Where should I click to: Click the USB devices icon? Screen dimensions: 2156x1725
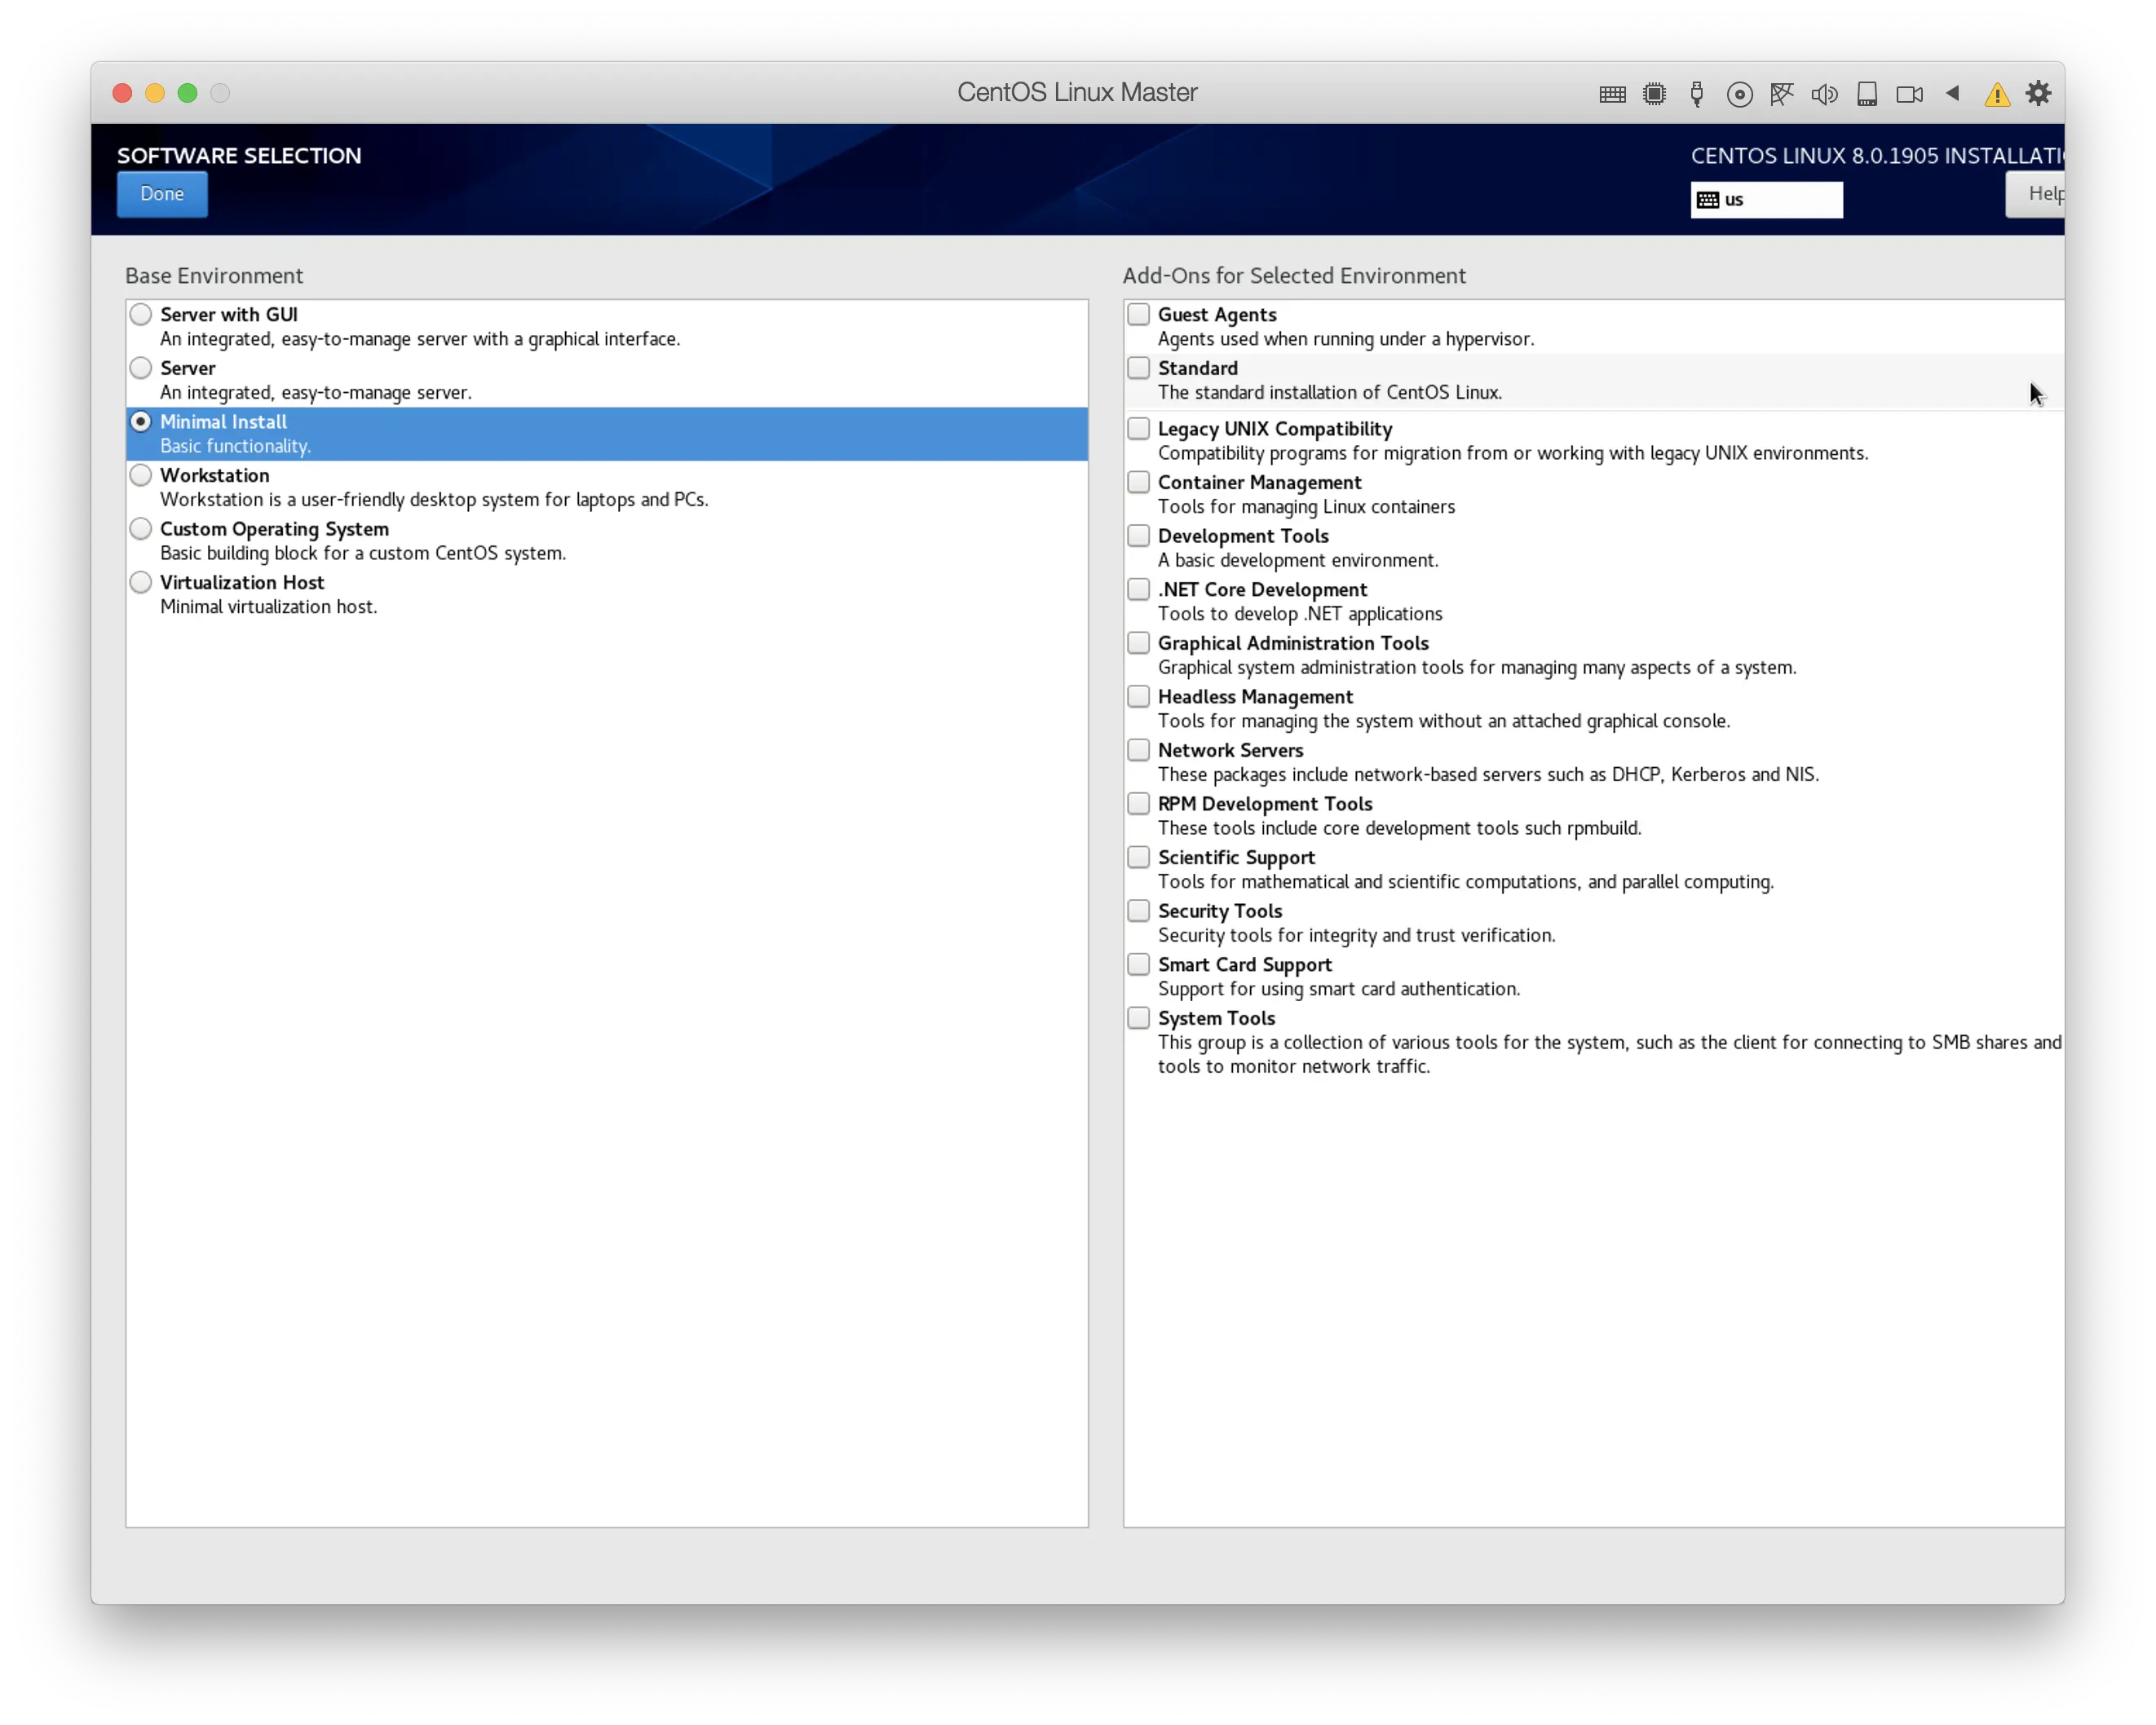pyautogui.click(x=1696, y=94)
